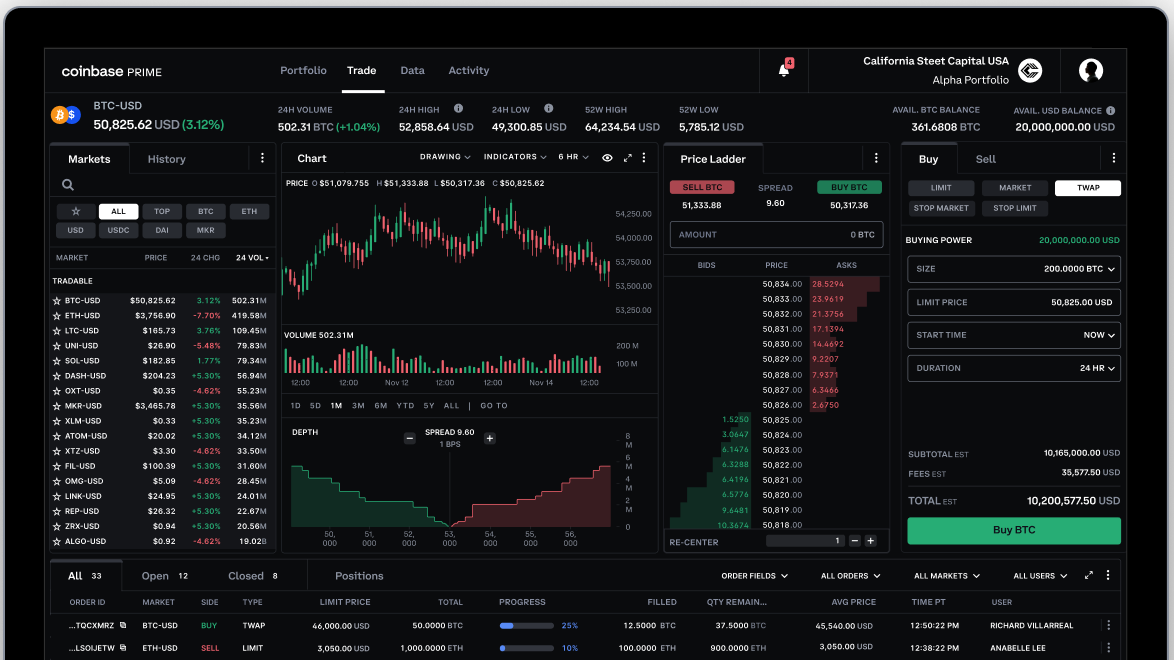Click info icon next to 24H HIGH
The image size is (1174, 660).
(x=458, y=109)
